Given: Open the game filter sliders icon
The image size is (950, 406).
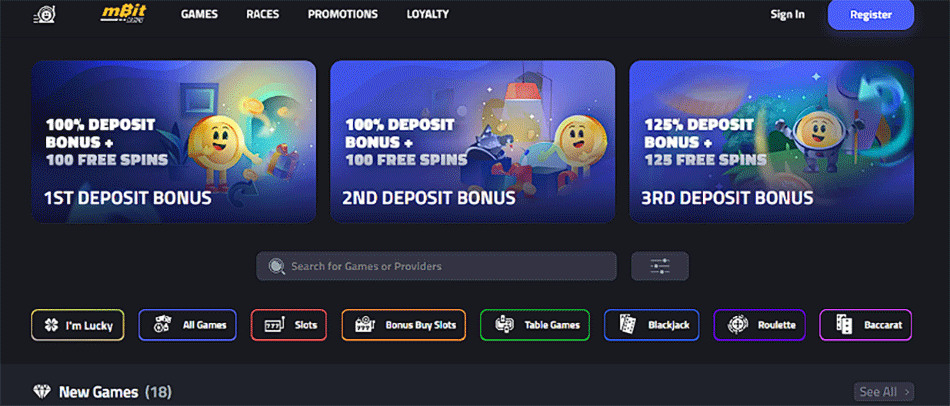Looking at the screenshot, I should coord(660,266).
